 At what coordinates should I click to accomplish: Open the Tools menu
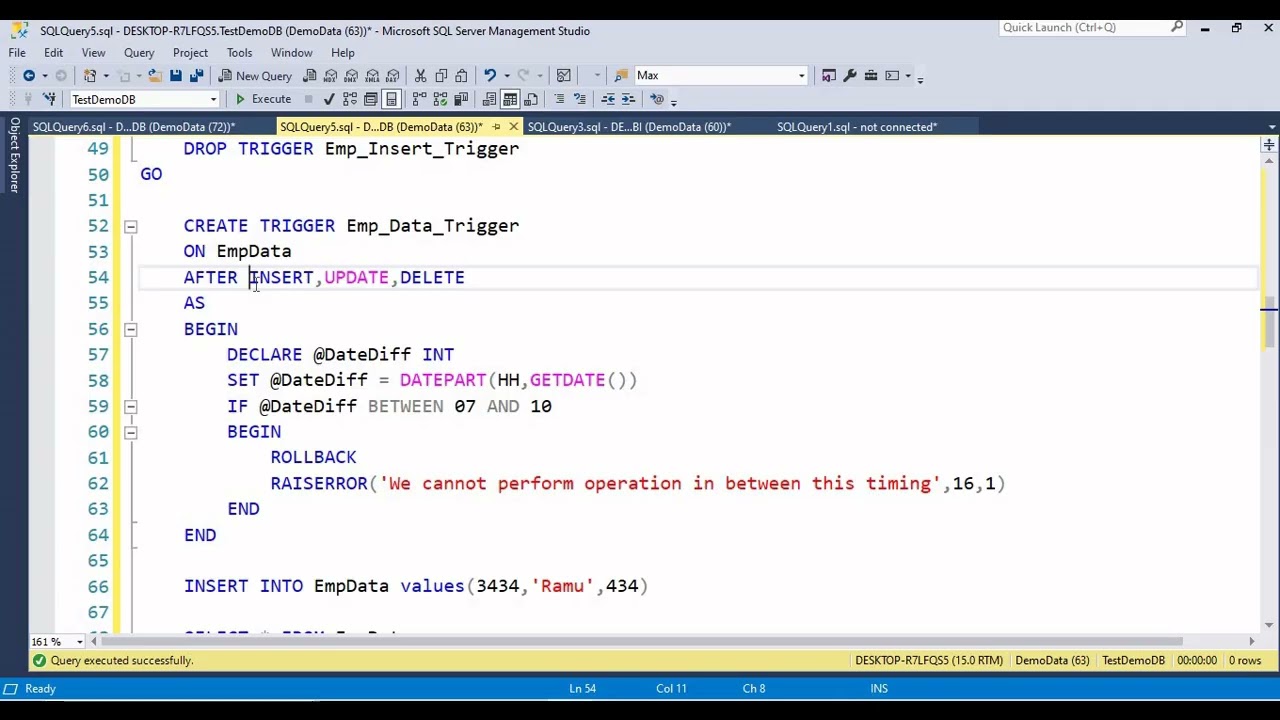click(x=239, y=52)
